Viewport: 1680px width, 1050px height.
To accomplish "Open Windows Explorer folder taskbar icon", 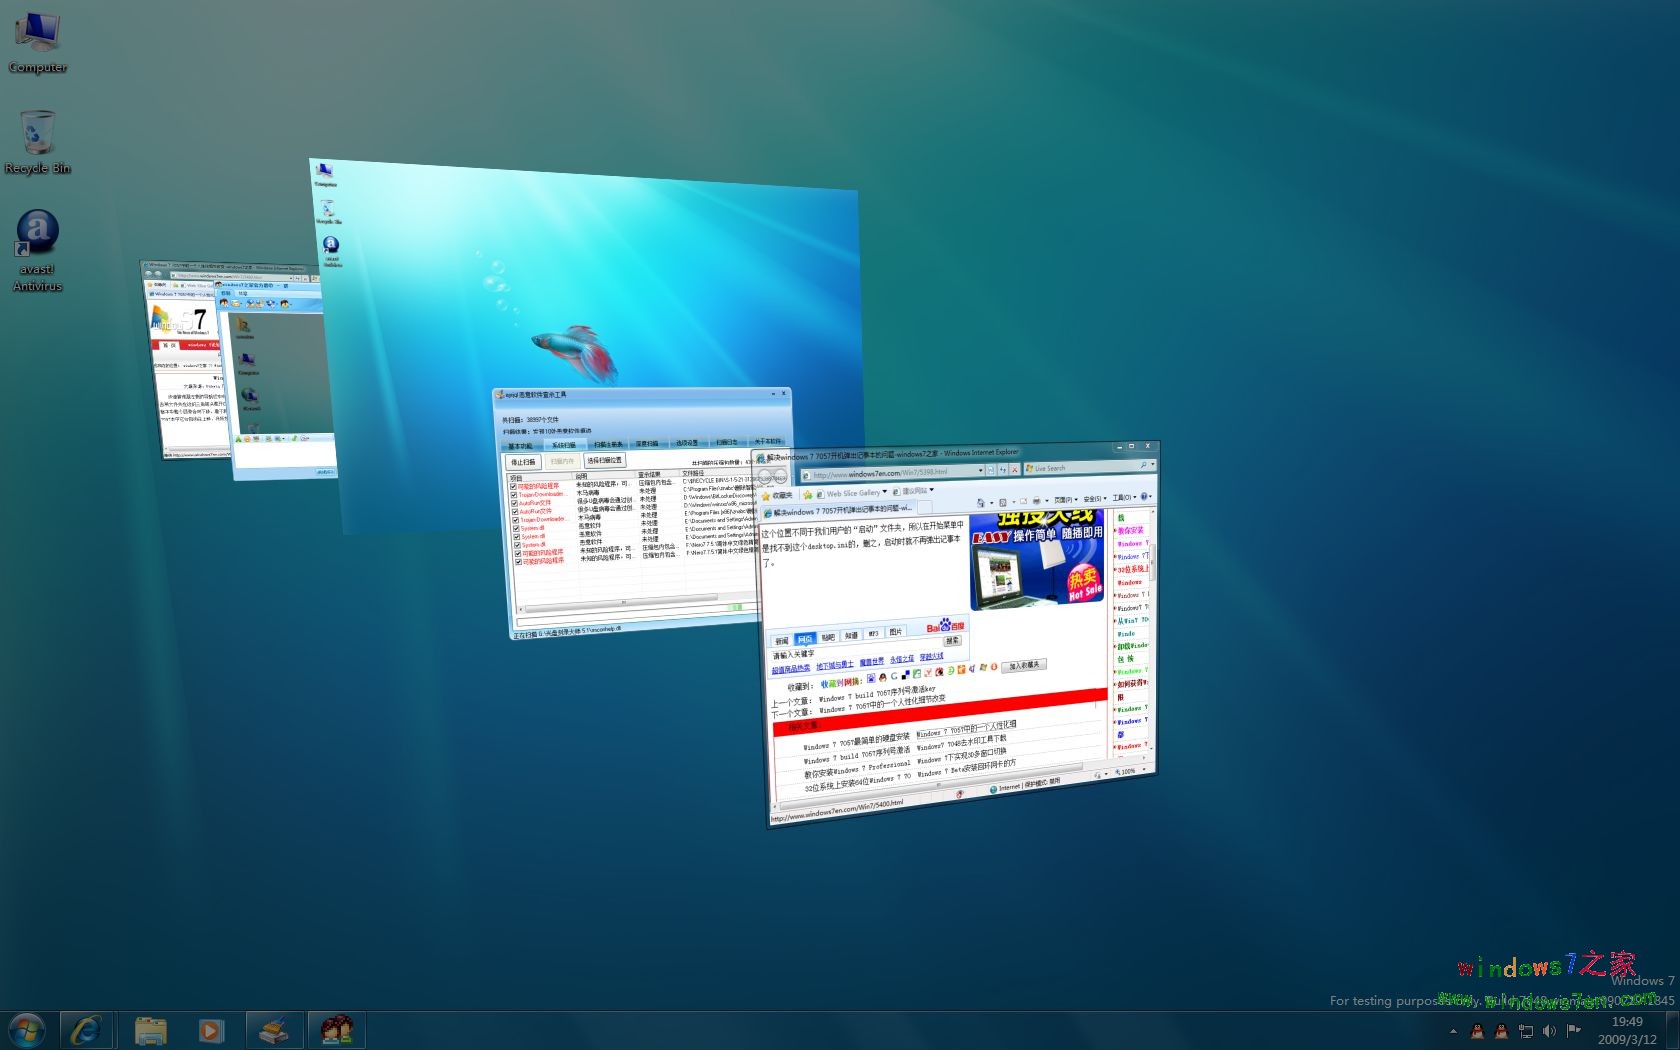I will pos(150,1030).
